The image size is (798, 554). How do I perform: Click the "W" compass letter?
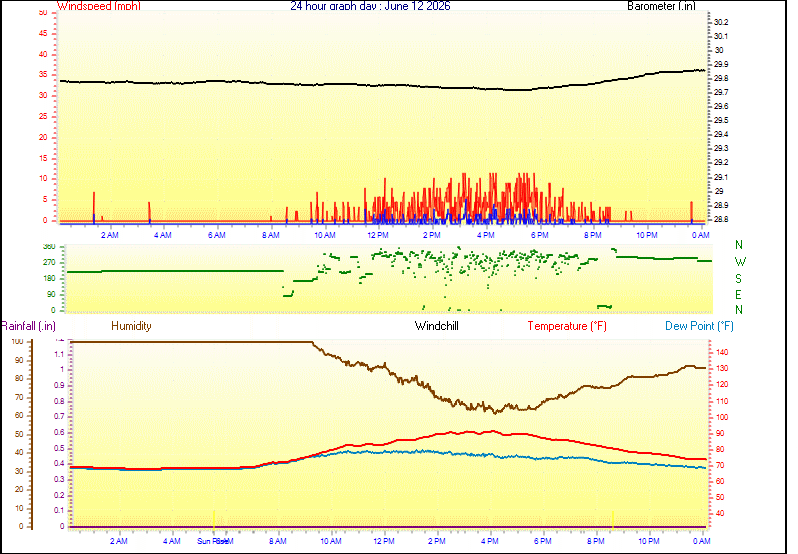(740, 262)
